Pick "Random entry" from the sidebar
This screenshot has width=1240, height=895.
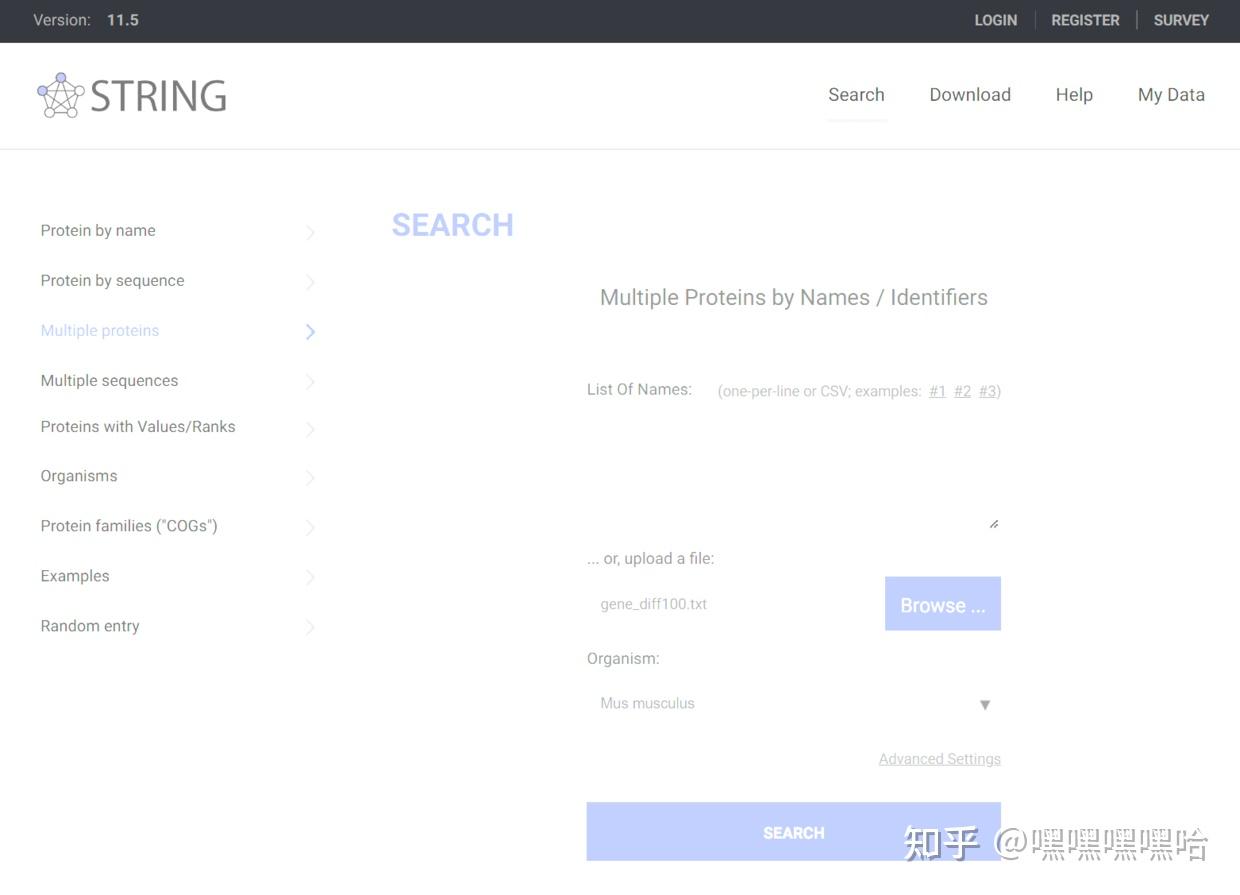click(x=89, y=626)
